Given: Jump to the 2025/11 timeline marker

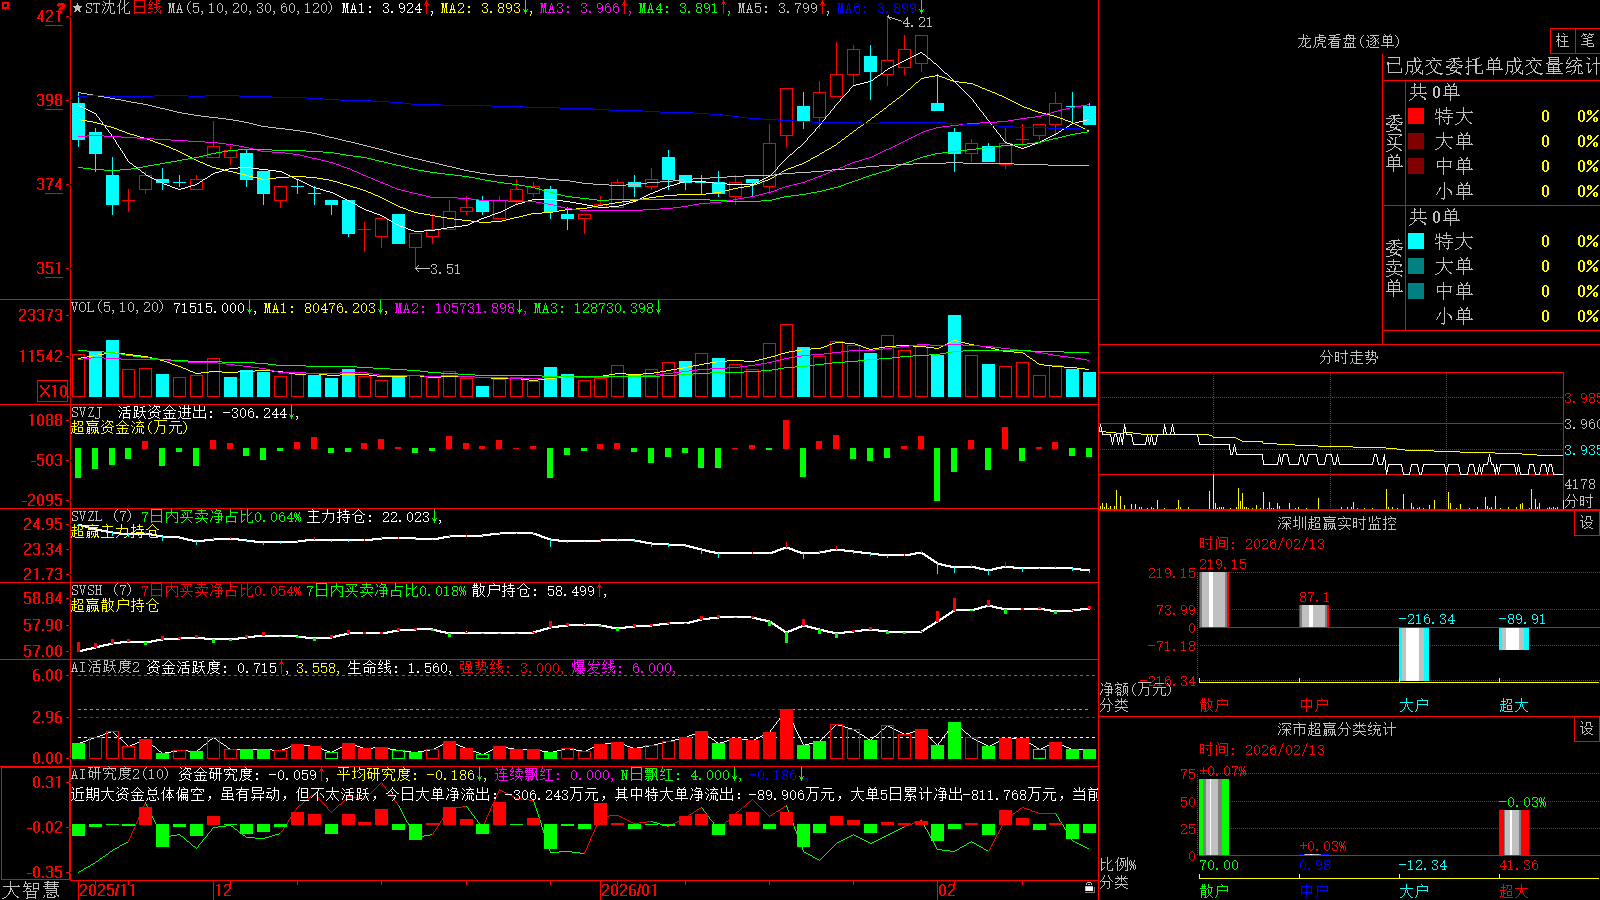Looking at the screenshot, I should [x=107, y=890].
